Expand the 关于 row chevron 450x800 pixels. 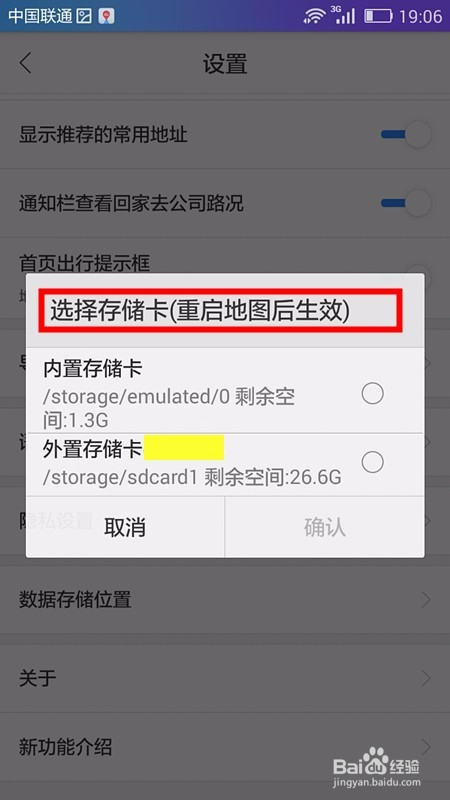(x=426, y=678)
